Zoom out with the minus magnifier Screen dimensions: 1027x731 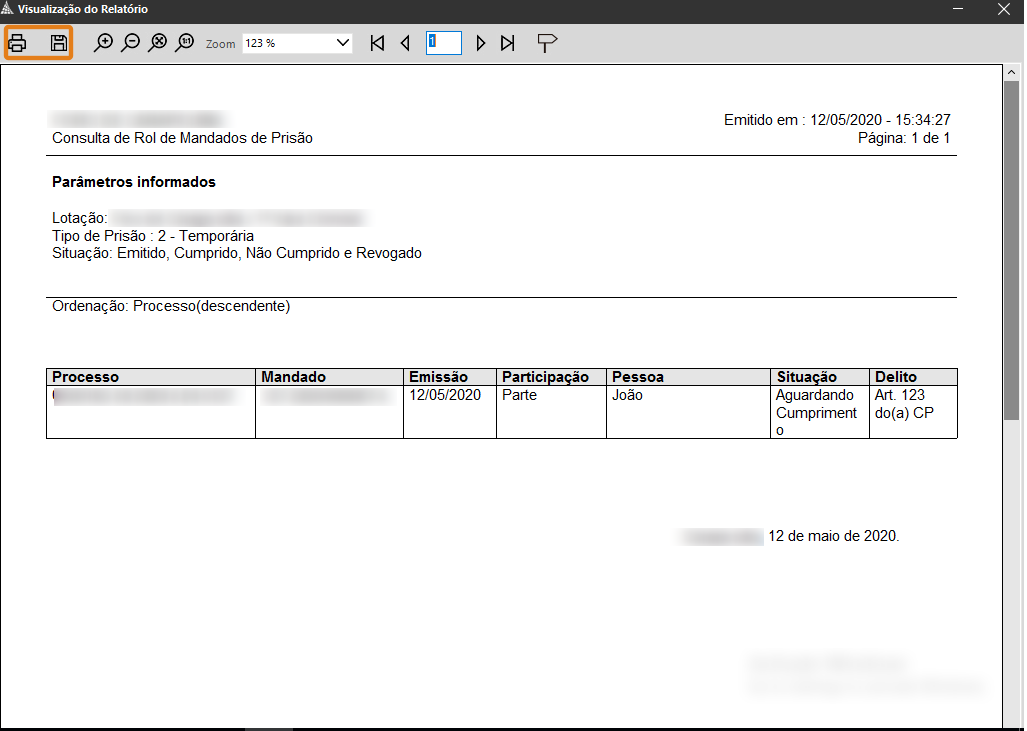[x=130, y=43]
